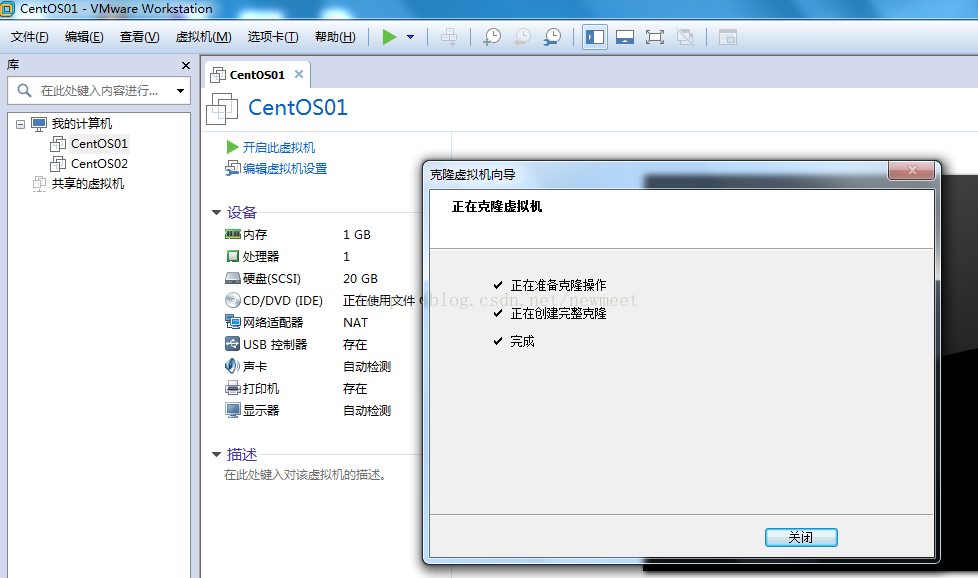Click the 关闭 button in the clone wizard

tap(801, 537)
